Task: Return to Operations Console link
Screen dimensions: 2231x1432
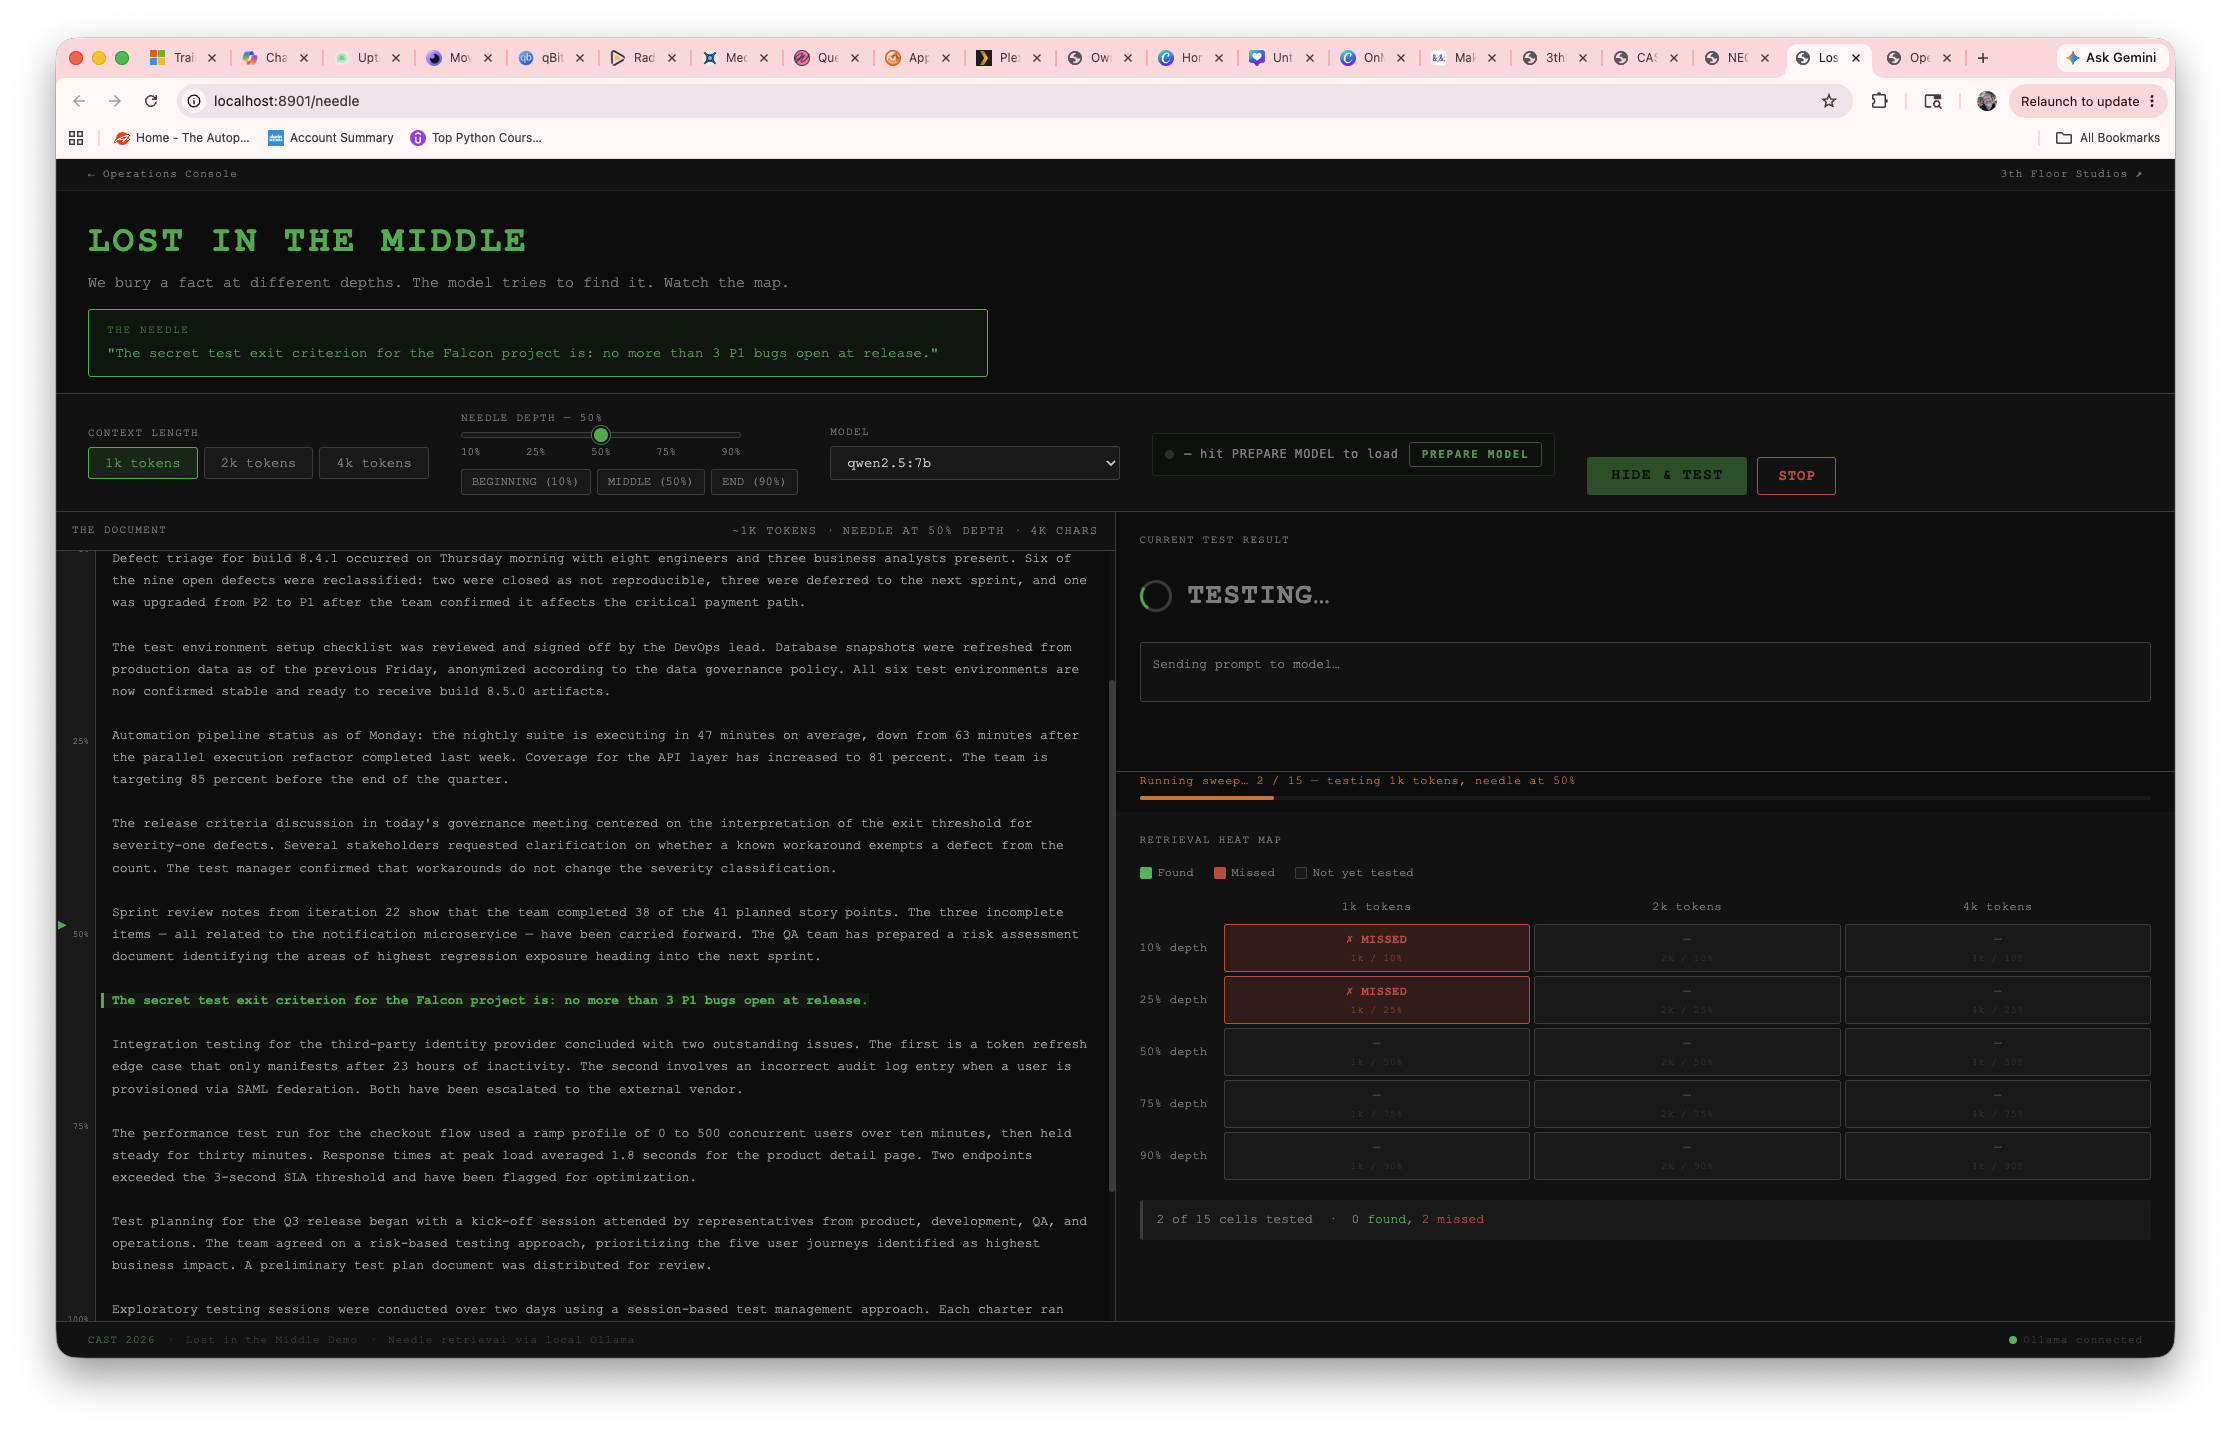Action: 162,174
